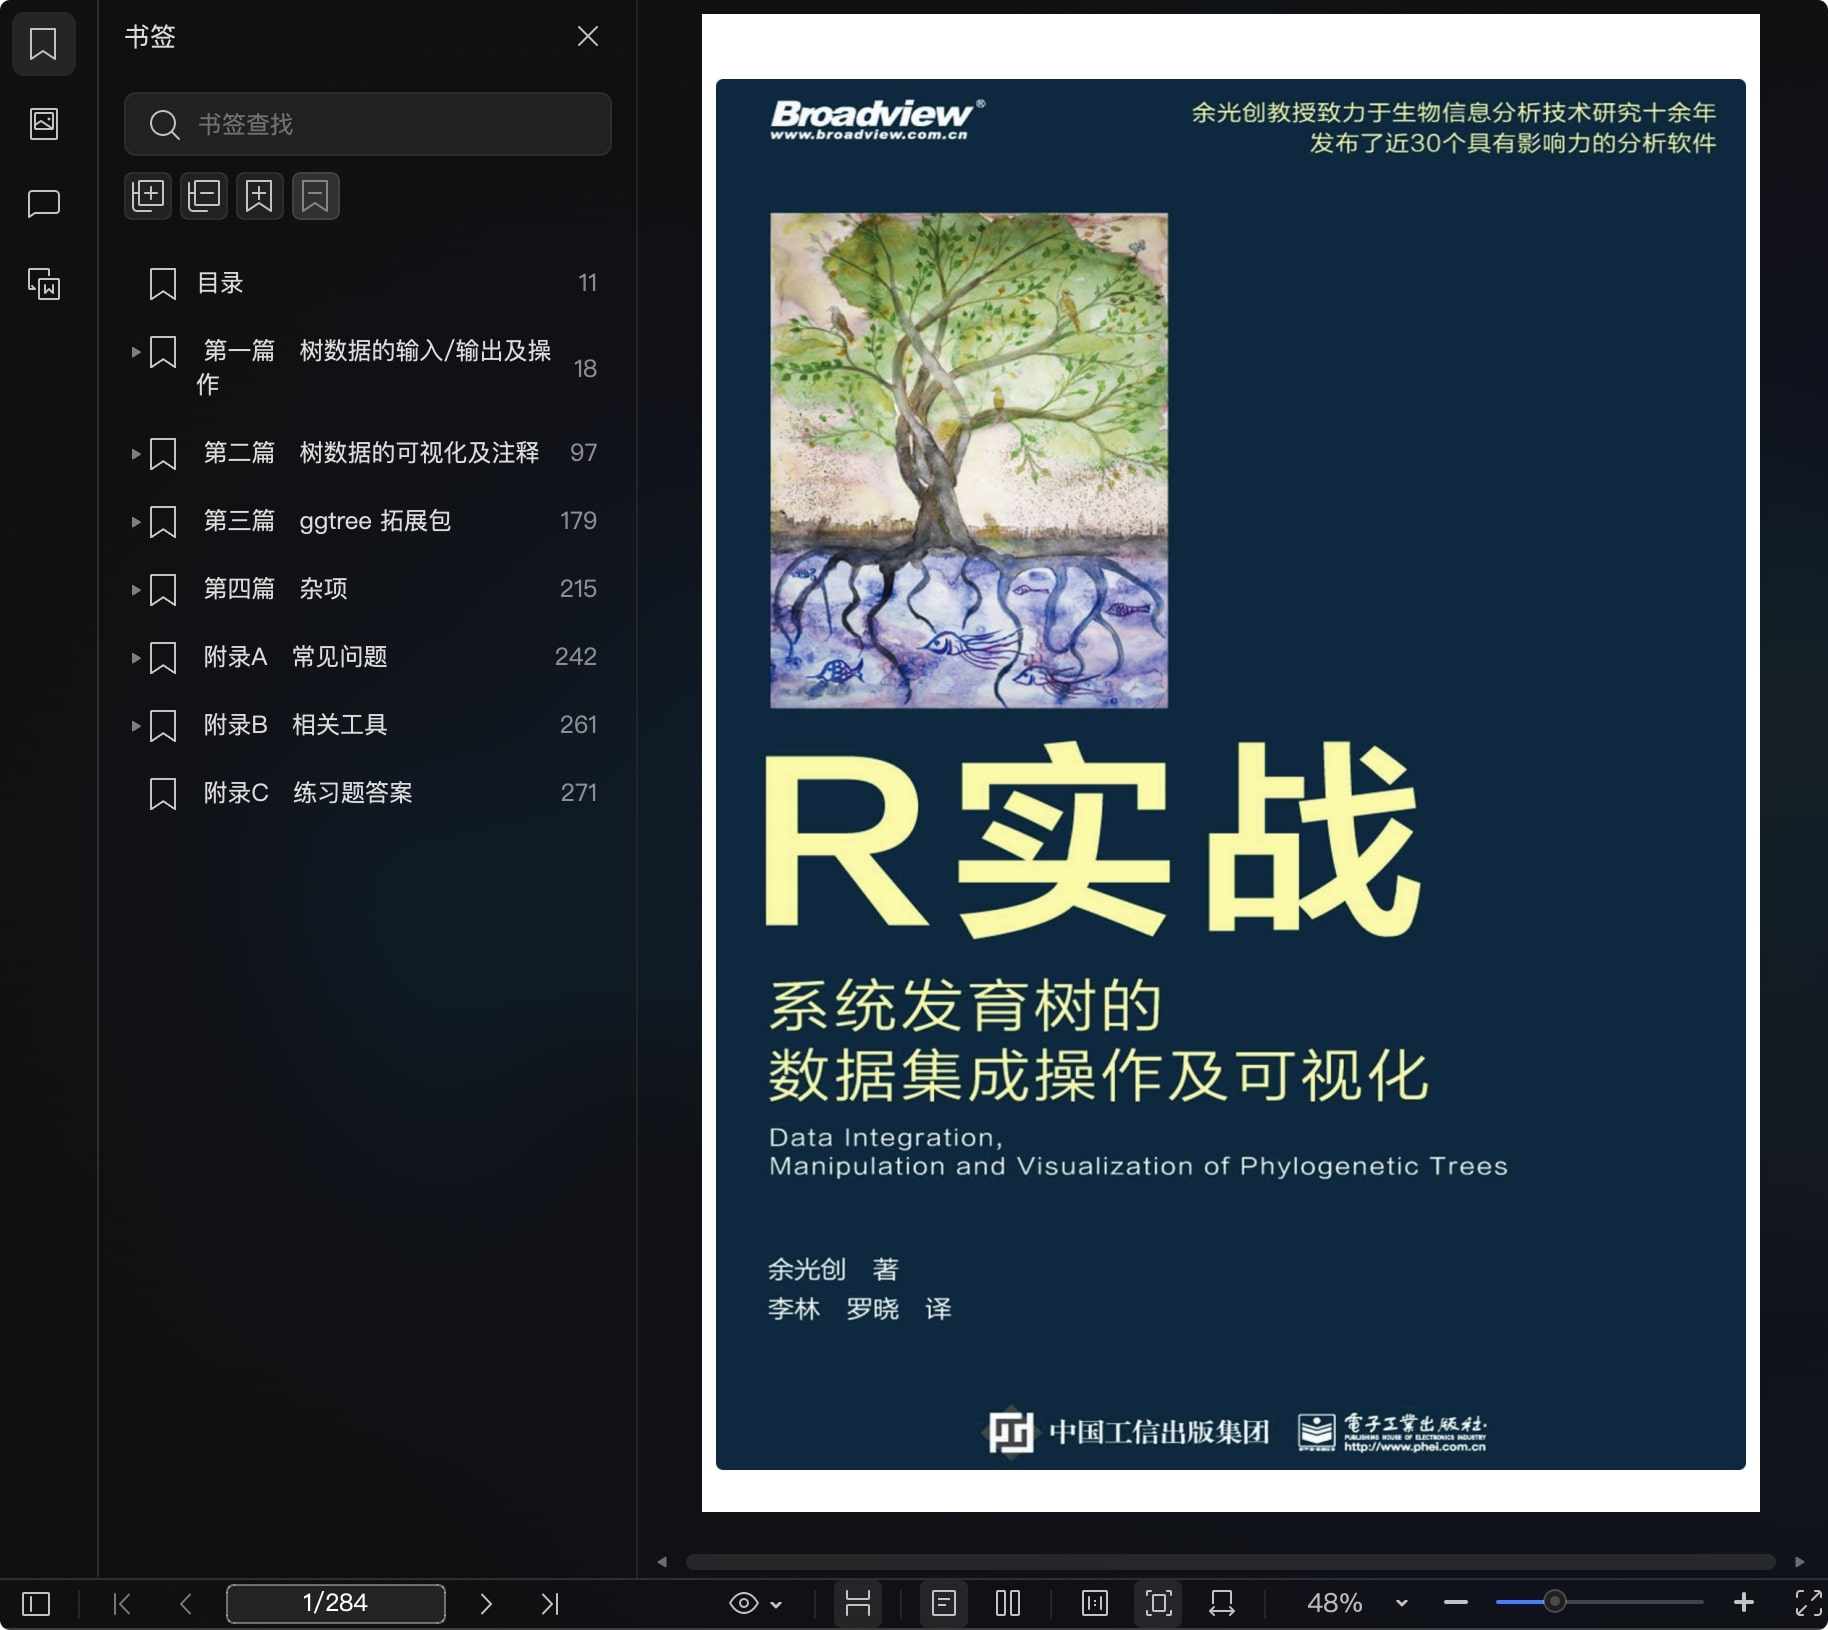Click the scroll left arrow
Image resolution: width=1828 pixels, height=1630 pixels.
pos(661,1562)
